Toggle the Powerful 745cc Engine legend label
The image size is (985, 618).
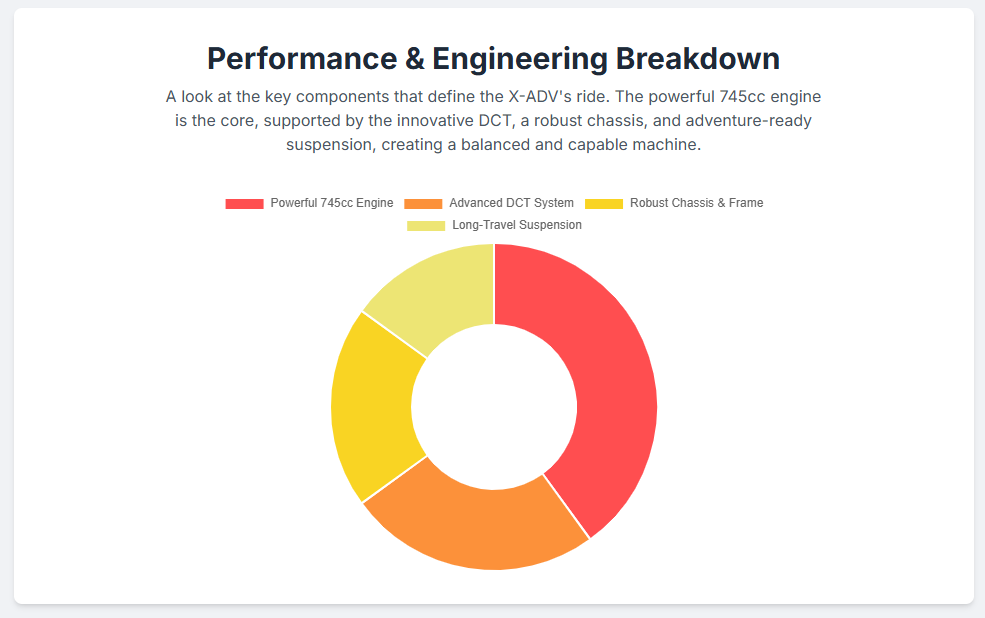tap(331, 203)
